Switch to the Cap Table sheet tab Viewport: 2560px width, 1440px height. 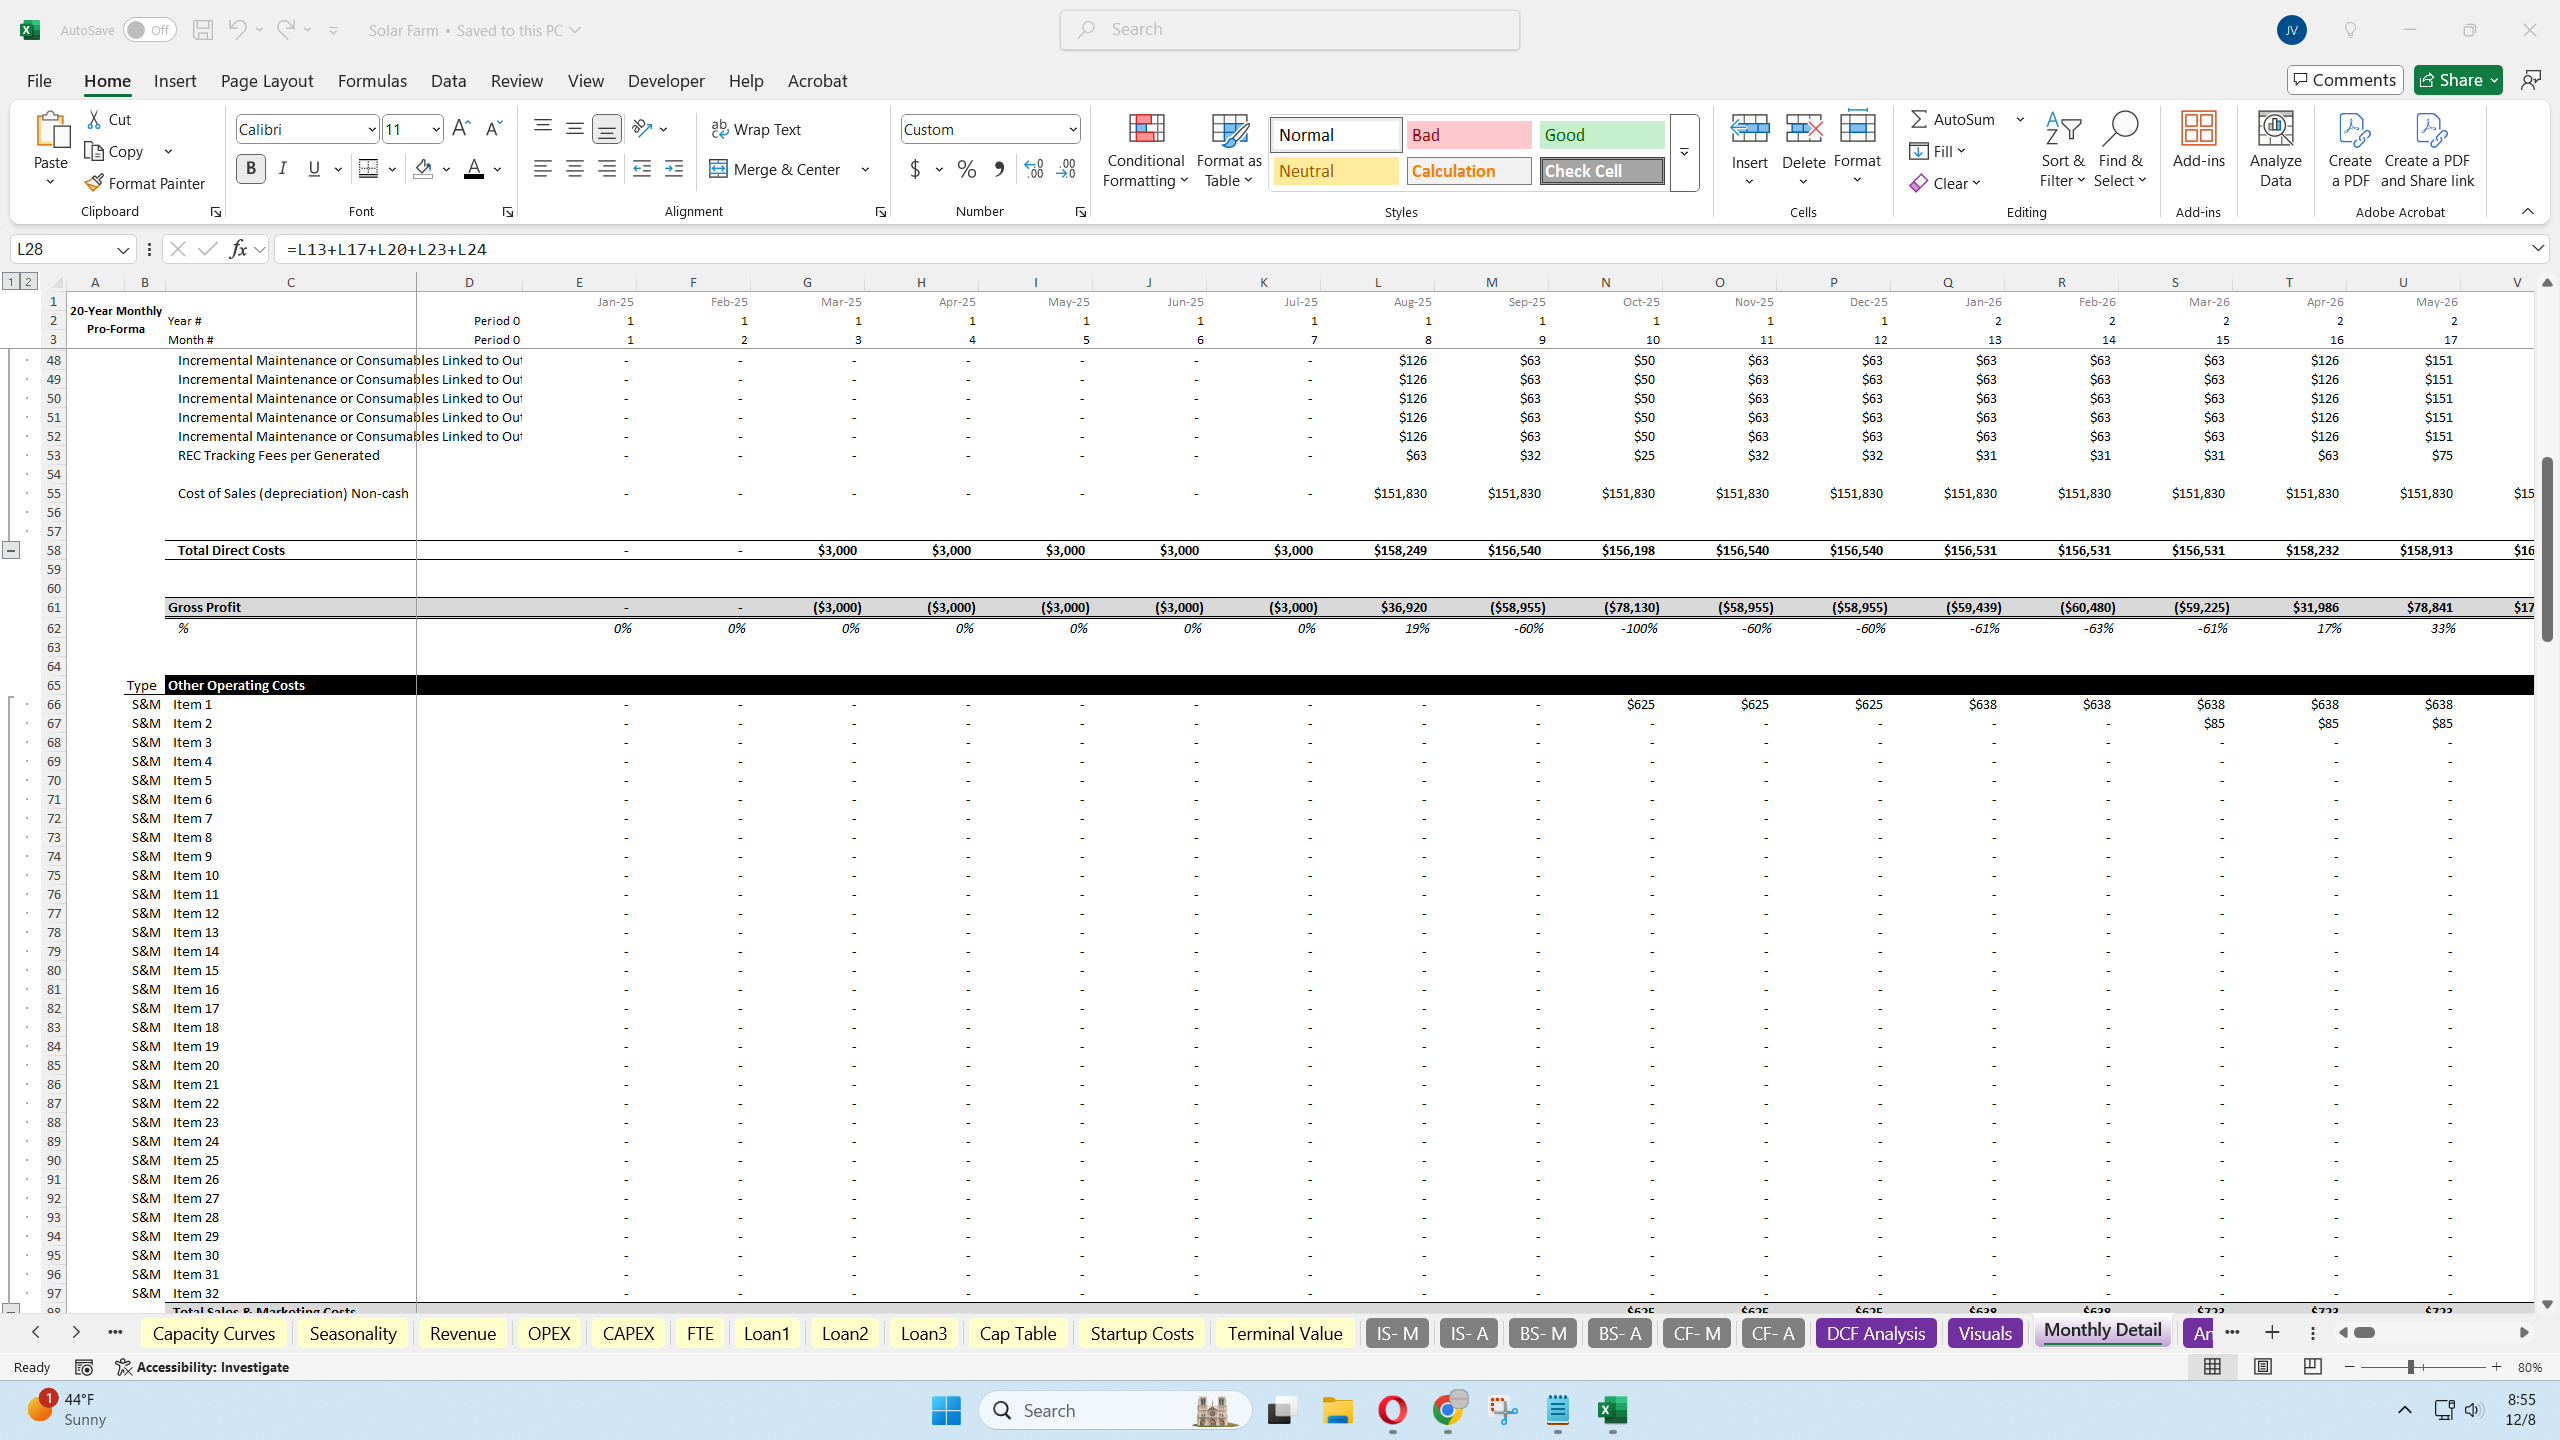(1018, 1333)
